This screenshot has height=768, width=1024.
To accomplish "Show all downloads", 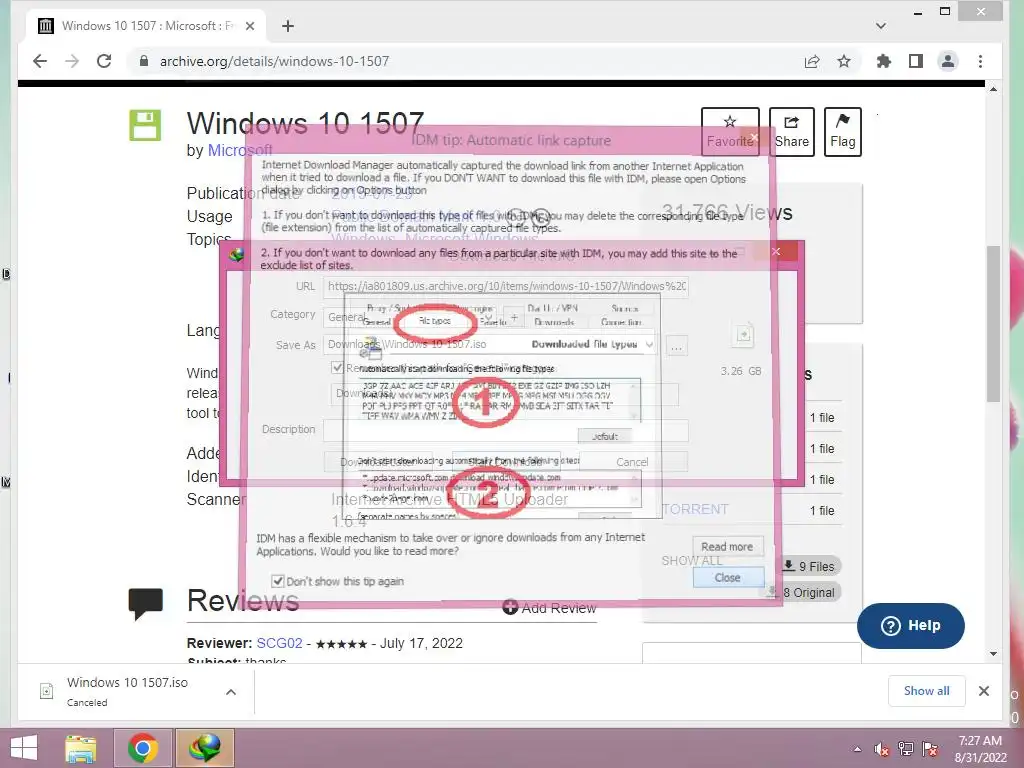I will 927,691.
